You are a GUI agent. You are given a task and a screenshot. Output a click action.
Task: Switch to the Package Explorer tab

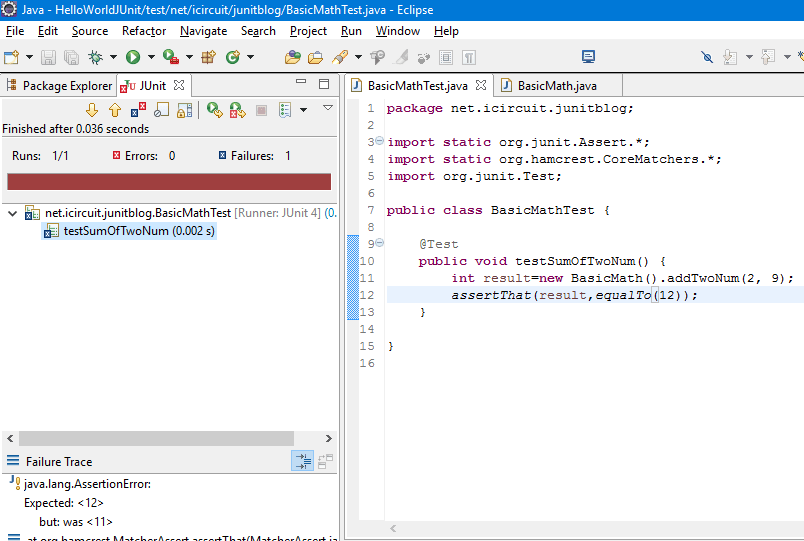tap(59, 86)
